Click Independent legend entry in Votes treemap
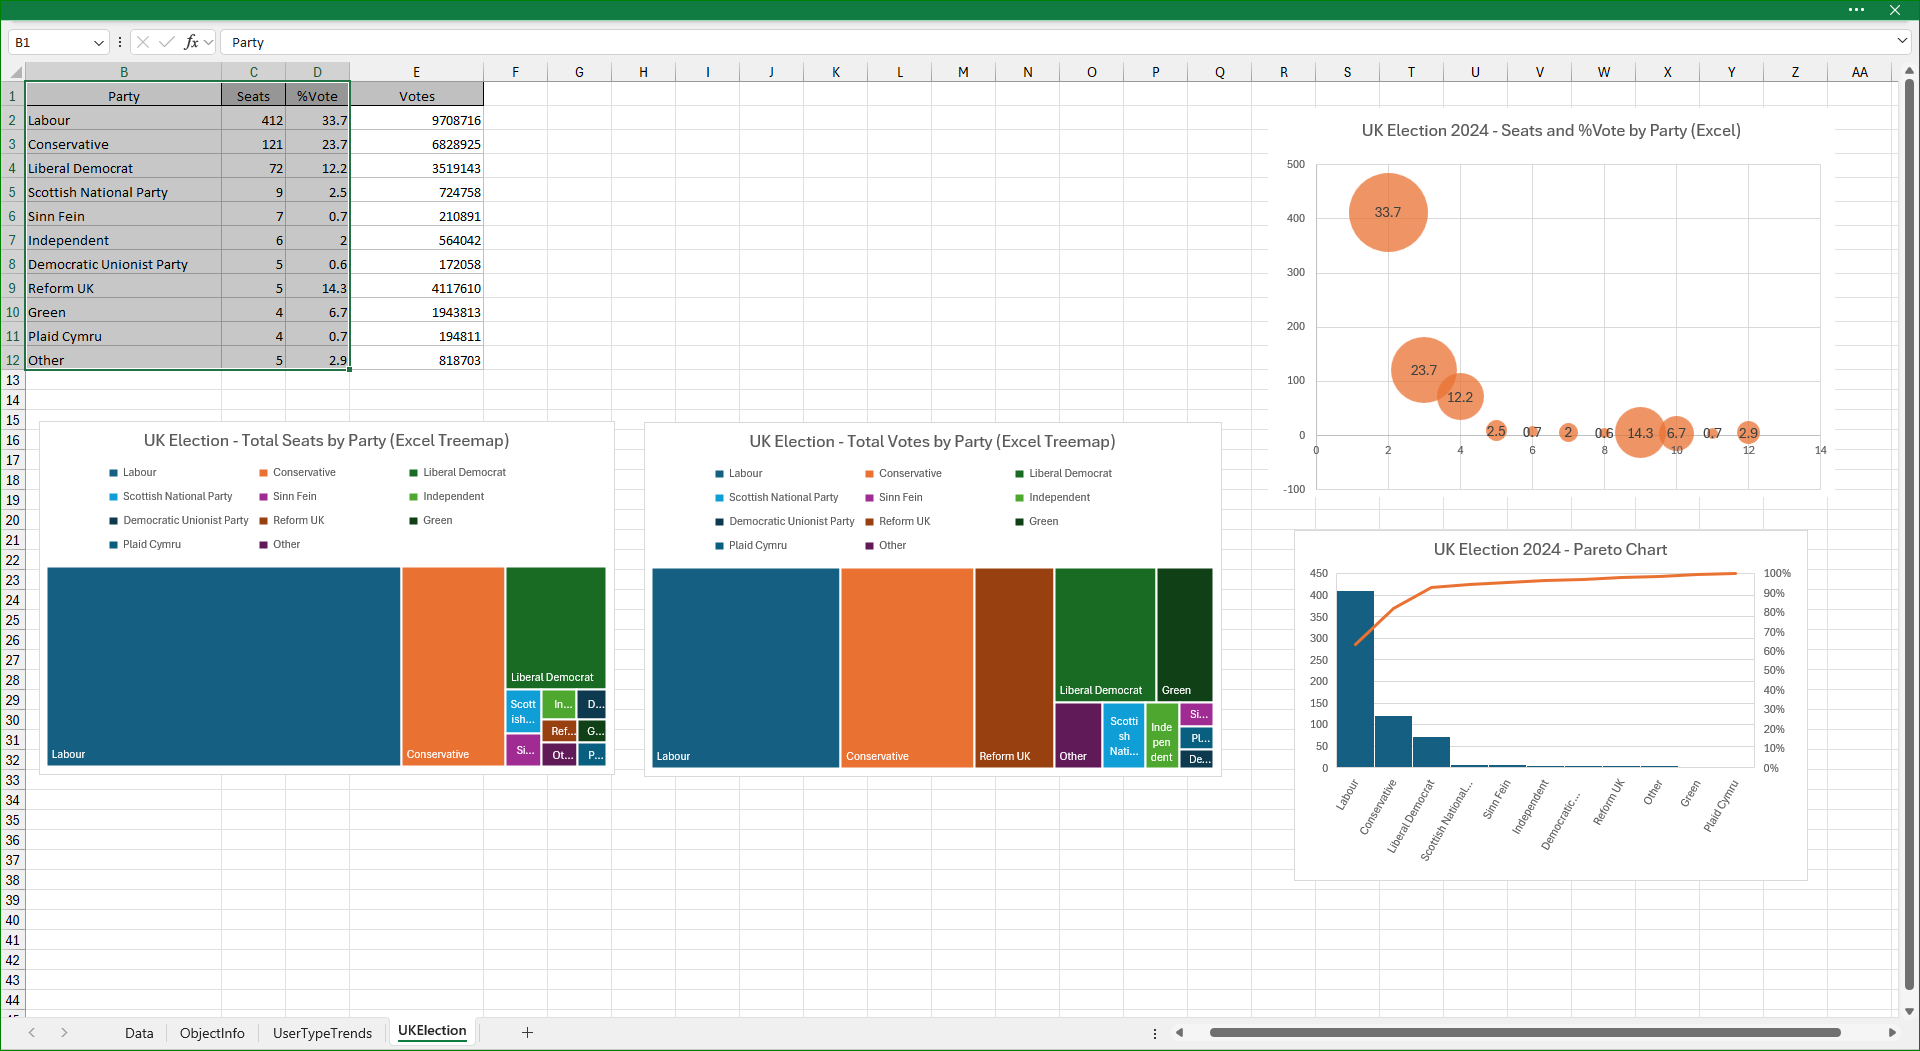 tap(1053, 497)
